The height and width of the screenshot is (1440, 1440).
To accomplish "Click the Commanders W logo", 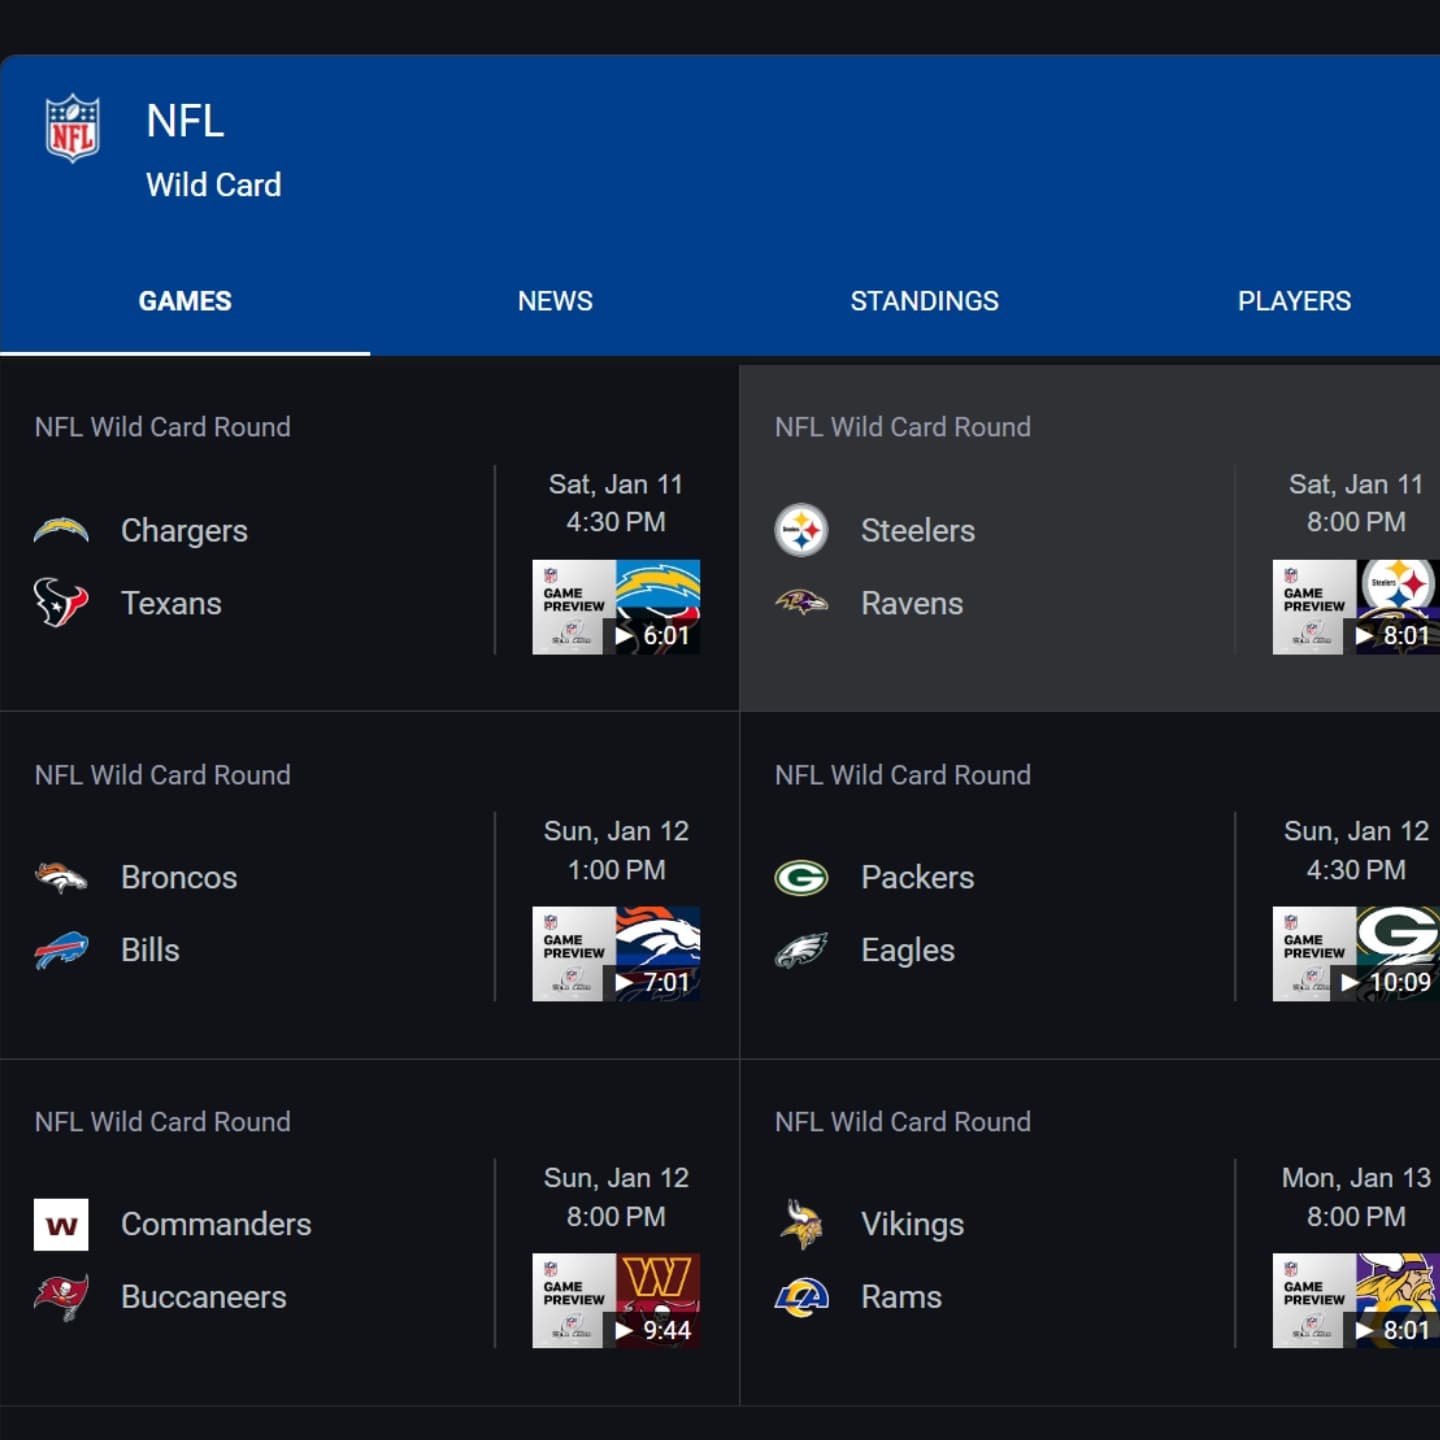I will point(61,1224).
